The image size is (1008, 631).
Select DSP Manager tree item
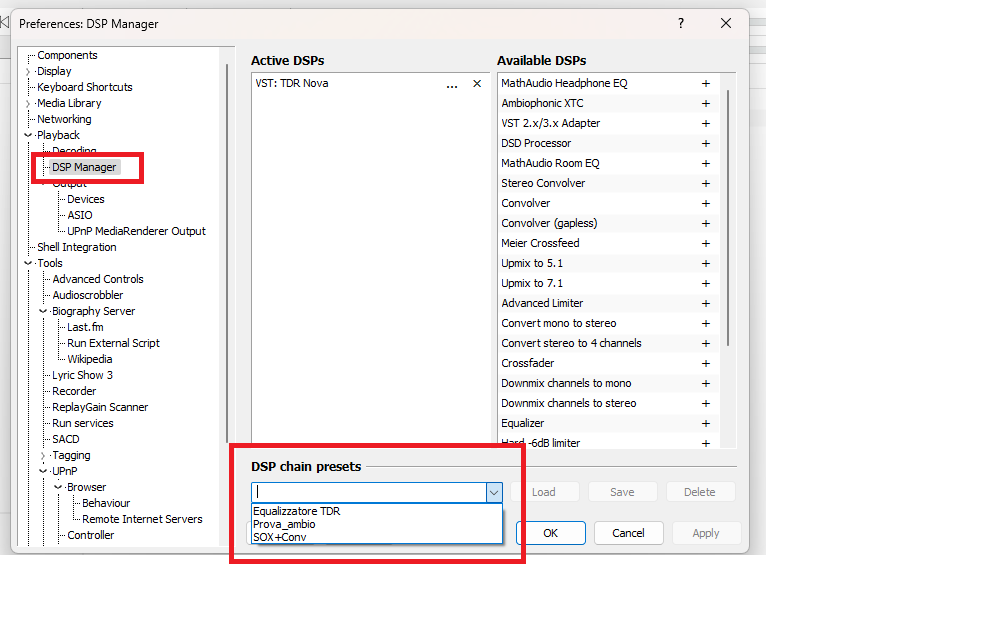84,167
